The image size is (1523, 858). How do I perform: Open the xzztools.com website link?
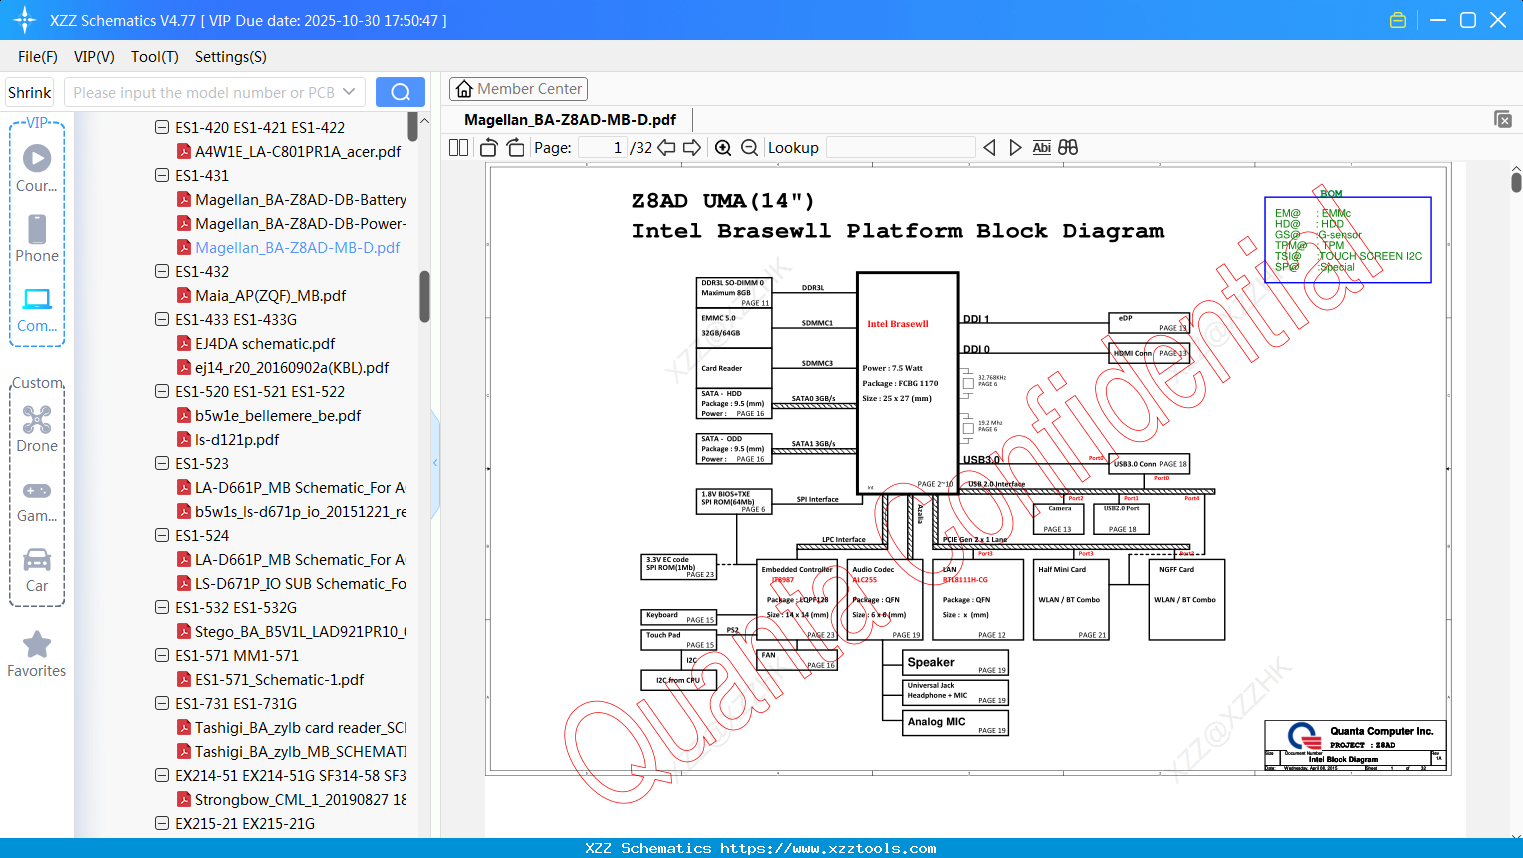828,848
